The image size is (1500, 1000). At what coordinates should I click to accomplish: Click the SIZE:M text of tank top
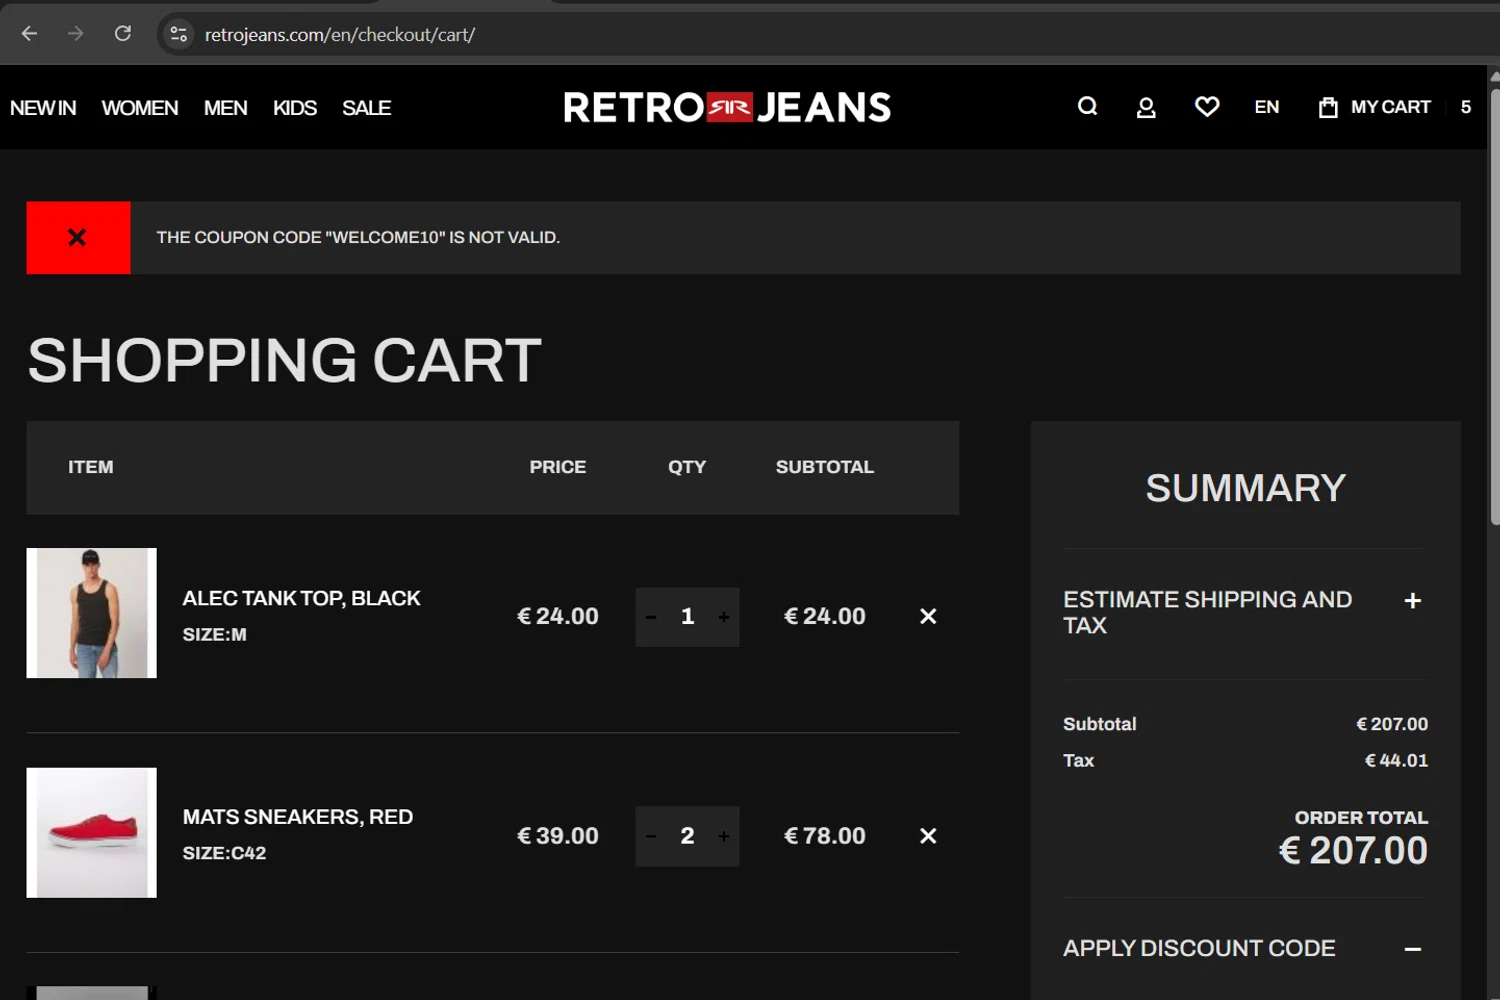pyautogui.click(x=214, y=635)
